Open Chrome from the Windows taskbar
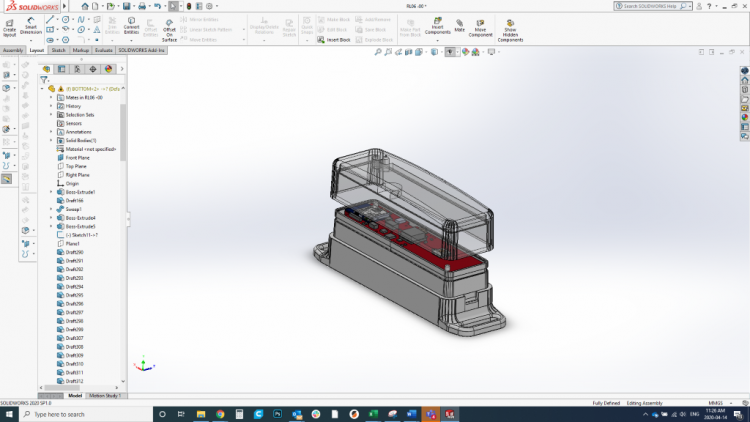This screenshot has width=750, height=422. click(220, 414)
